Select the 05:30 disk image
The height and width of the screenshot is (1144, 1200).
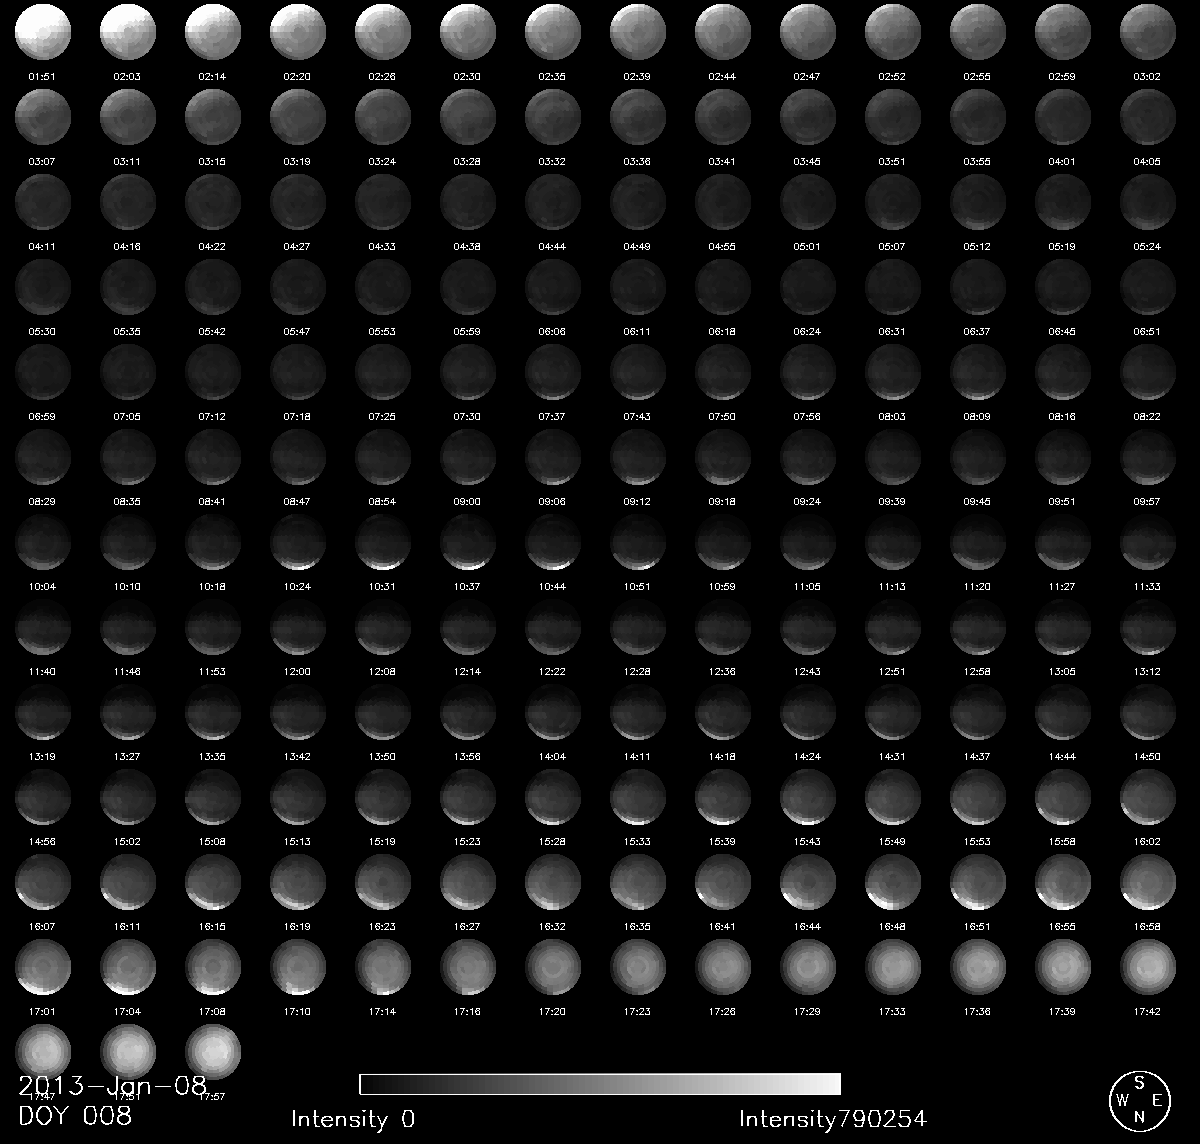pos(43,288)
